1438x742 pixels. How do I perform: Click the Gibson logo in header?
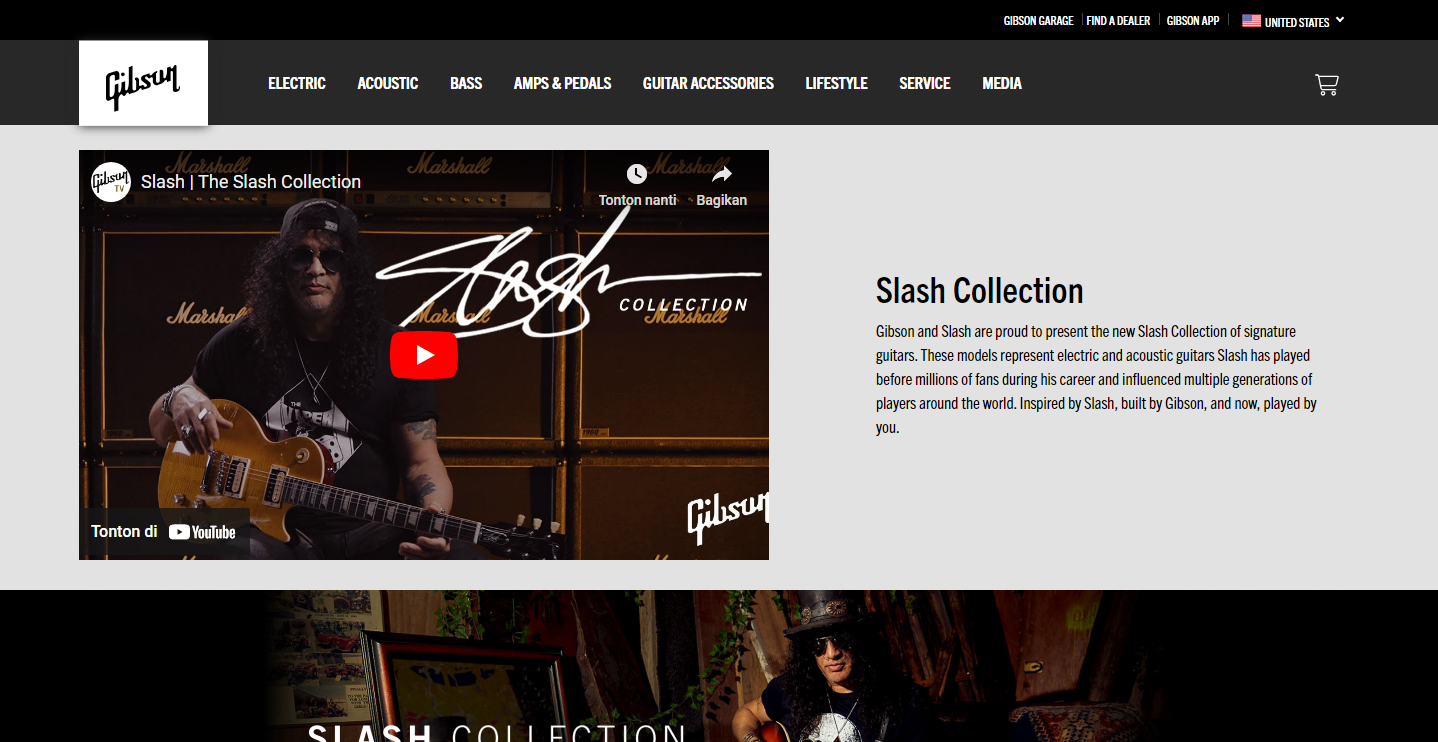click(x=143, y=84)
